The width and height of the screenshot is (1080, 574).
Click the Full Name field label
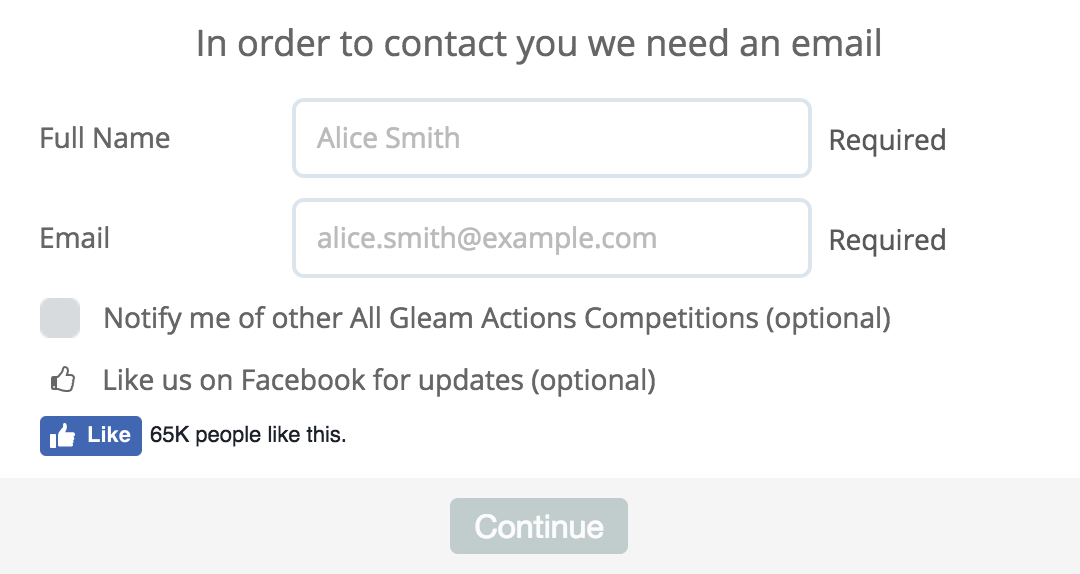click(x=105, y=138)
